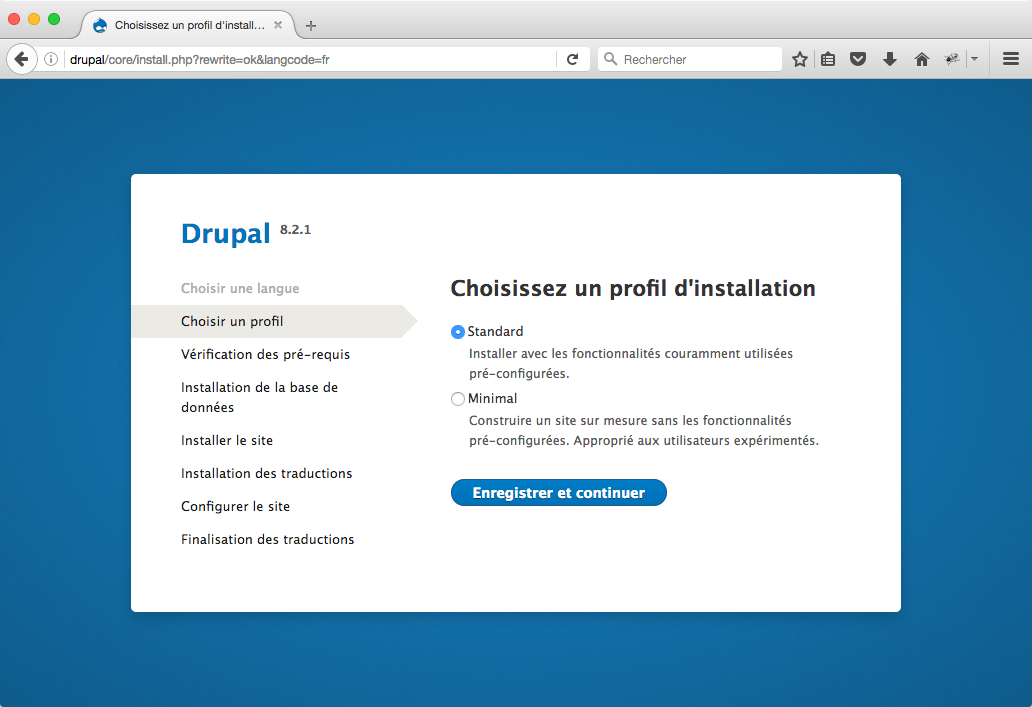Reload the page with the refresh icon
The height and width of the screenshot is (707, 1032).
573,59
